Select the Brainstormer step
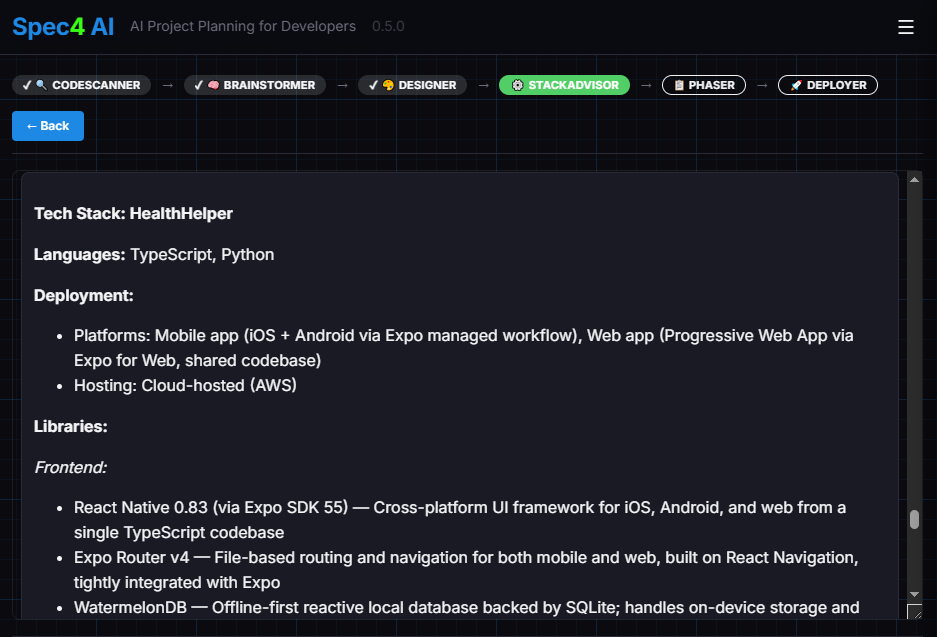 [255, 85]
